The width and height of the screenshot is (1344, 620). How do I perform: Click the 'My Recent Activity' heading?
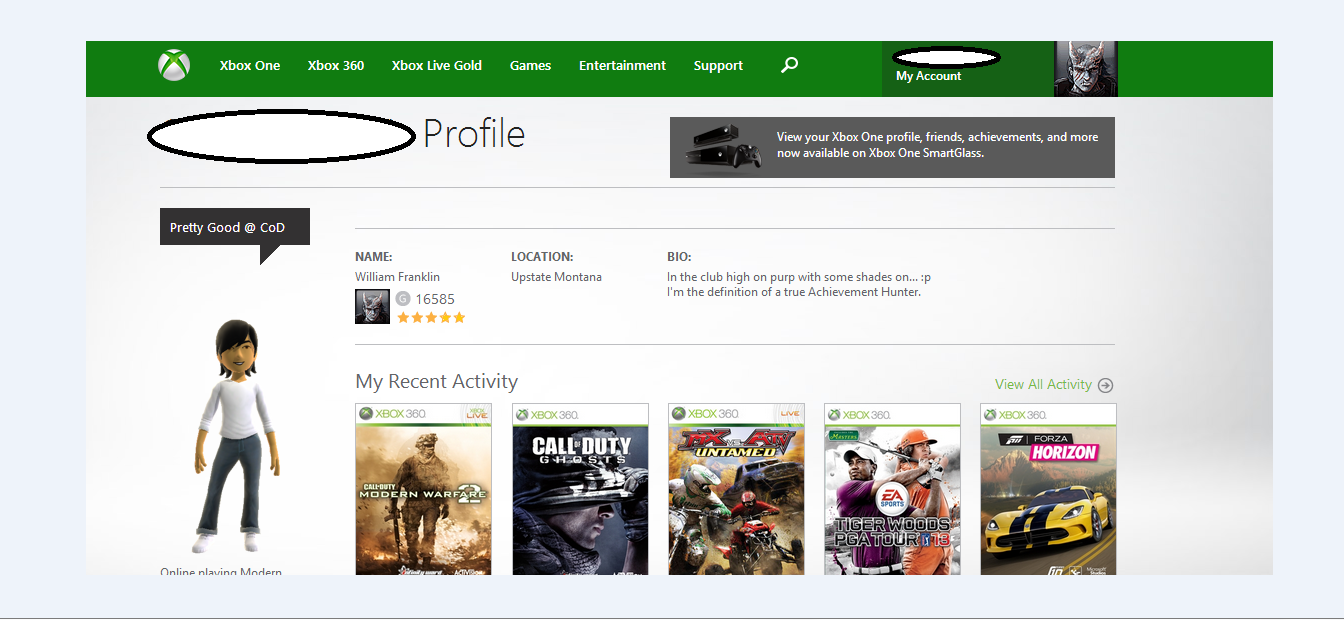(x=437, y=381)
